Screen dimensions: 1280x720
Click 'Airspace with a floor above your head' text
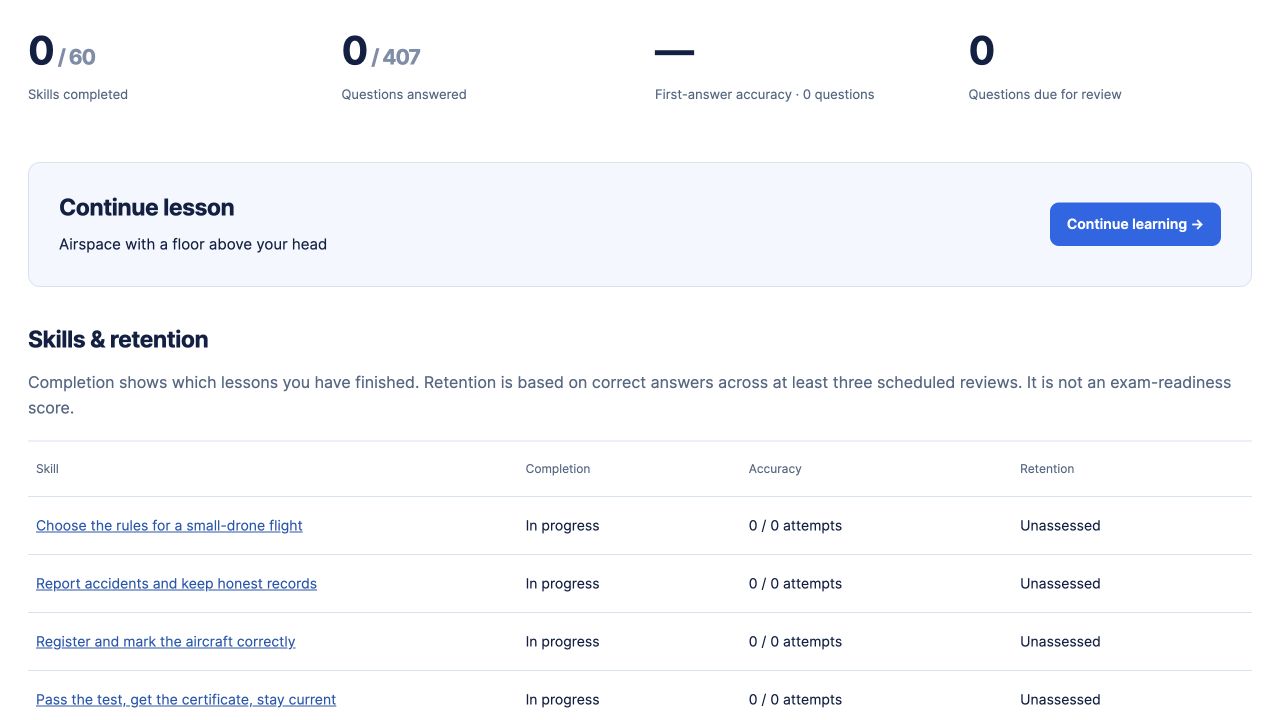193,244
